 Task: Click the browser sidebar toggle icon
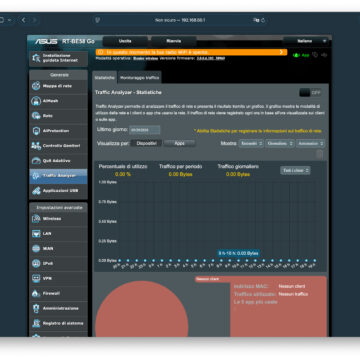[x=2, y=20]
